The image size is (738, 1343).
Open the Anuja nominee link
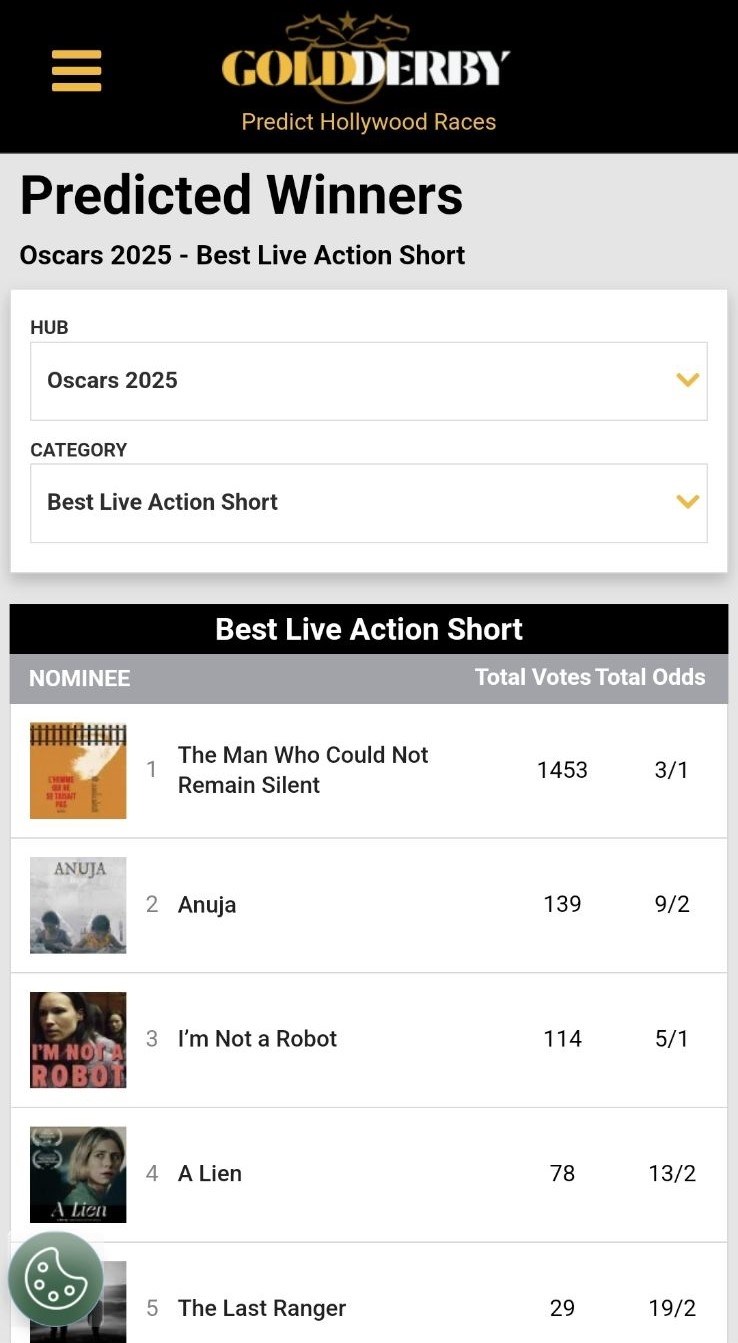[207, 905]
